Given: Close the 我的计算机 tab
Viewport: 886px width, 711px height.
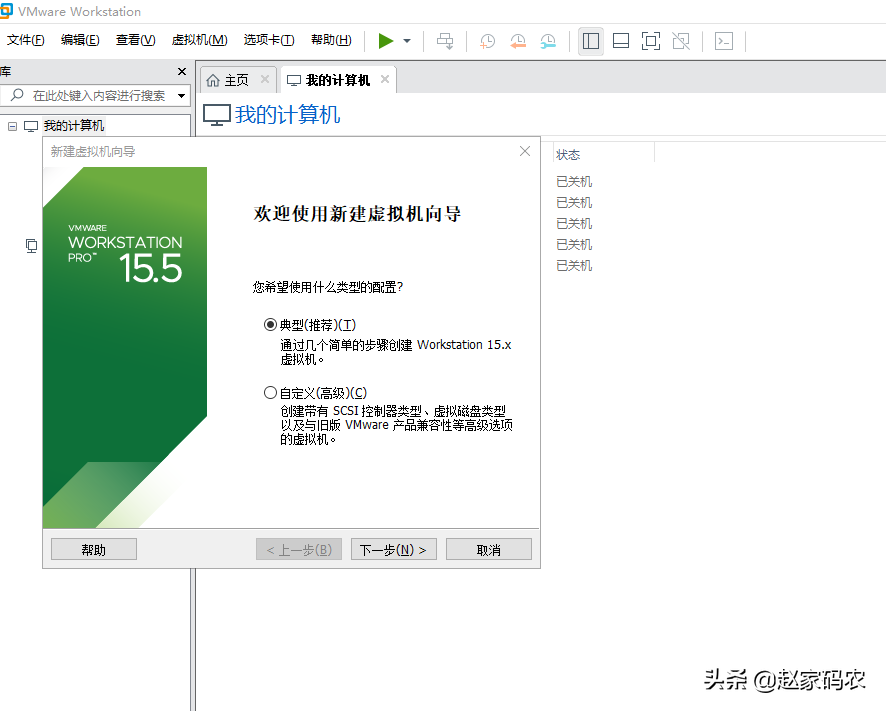Looking at the screenshot, I should click(385, 79).
